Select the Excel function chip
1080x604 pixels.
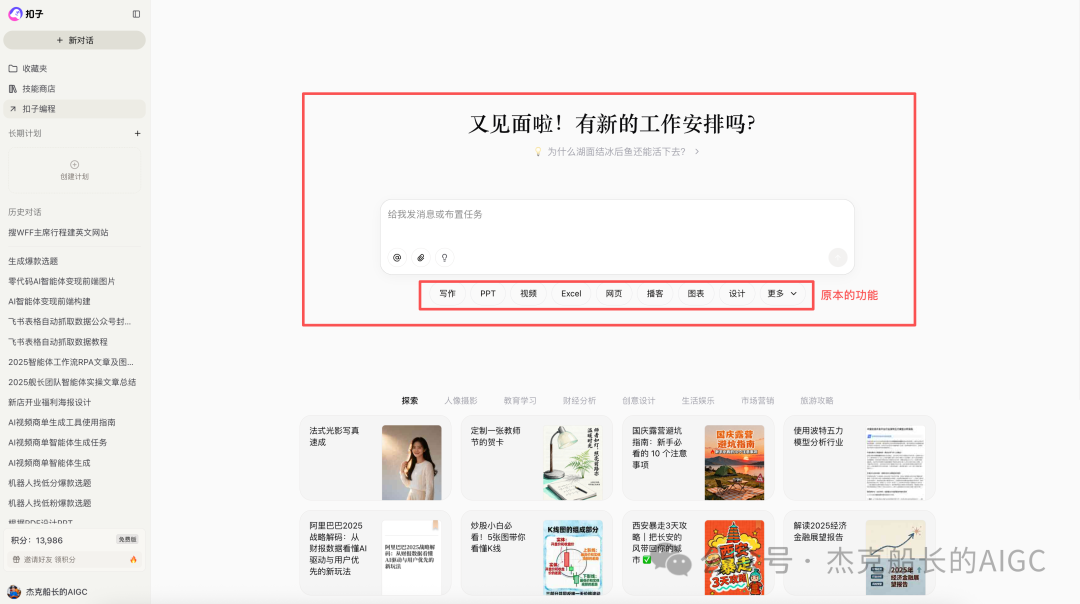point(571,293)
